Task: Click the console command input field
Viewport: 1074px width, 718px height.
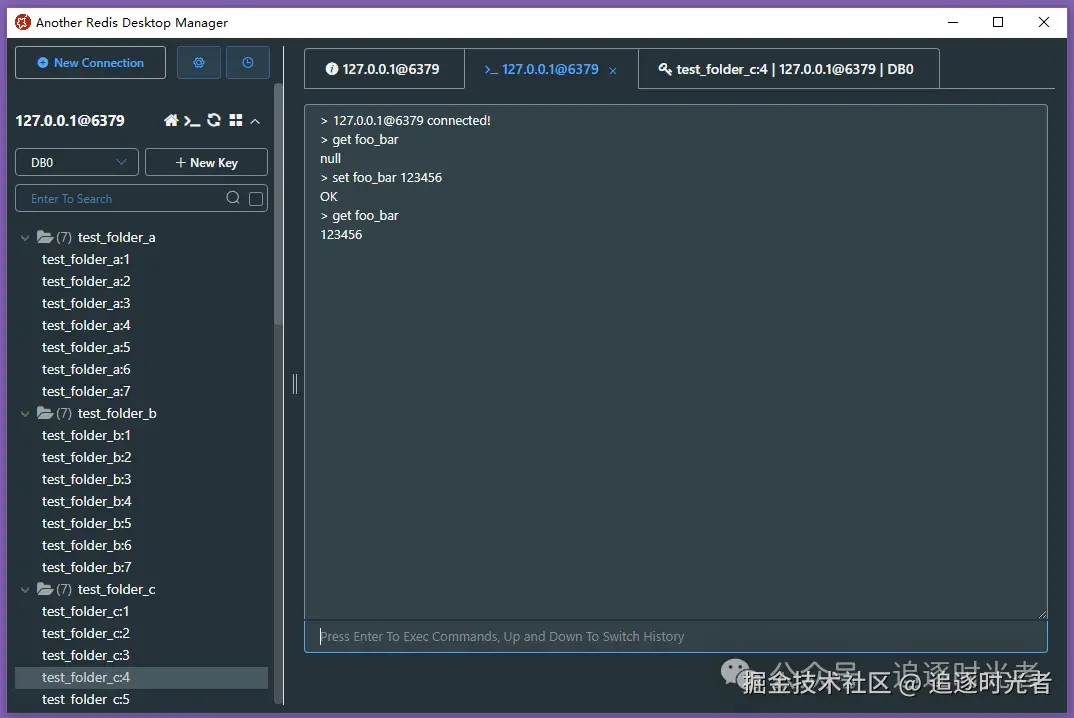Action: pos(675,636)
